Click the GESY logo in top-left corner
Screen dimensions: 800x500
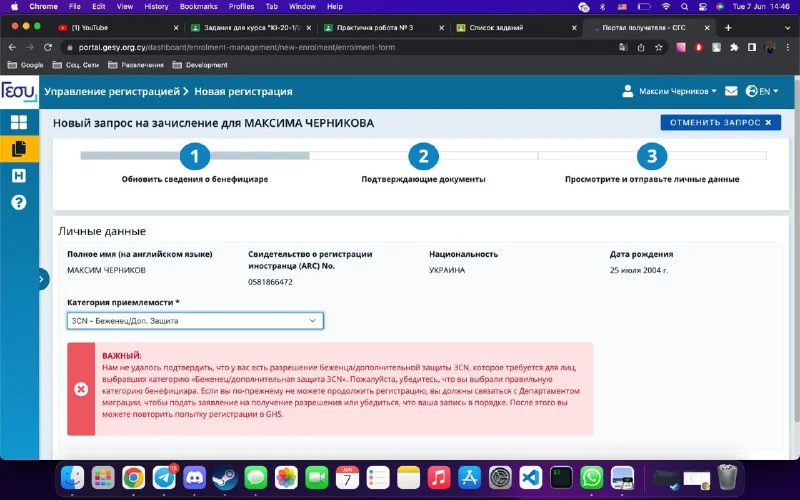click(18, 91)
